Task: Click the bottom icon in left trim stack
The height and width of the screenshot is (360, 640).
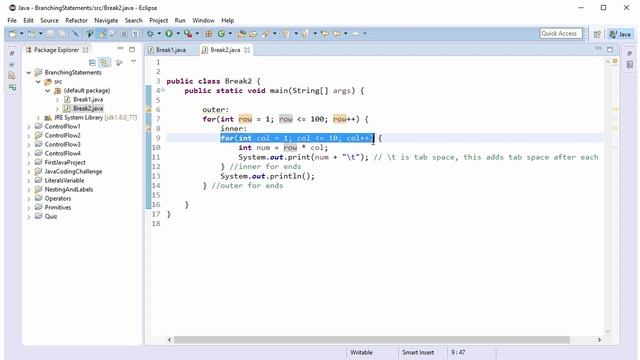Action: point(12,87)
